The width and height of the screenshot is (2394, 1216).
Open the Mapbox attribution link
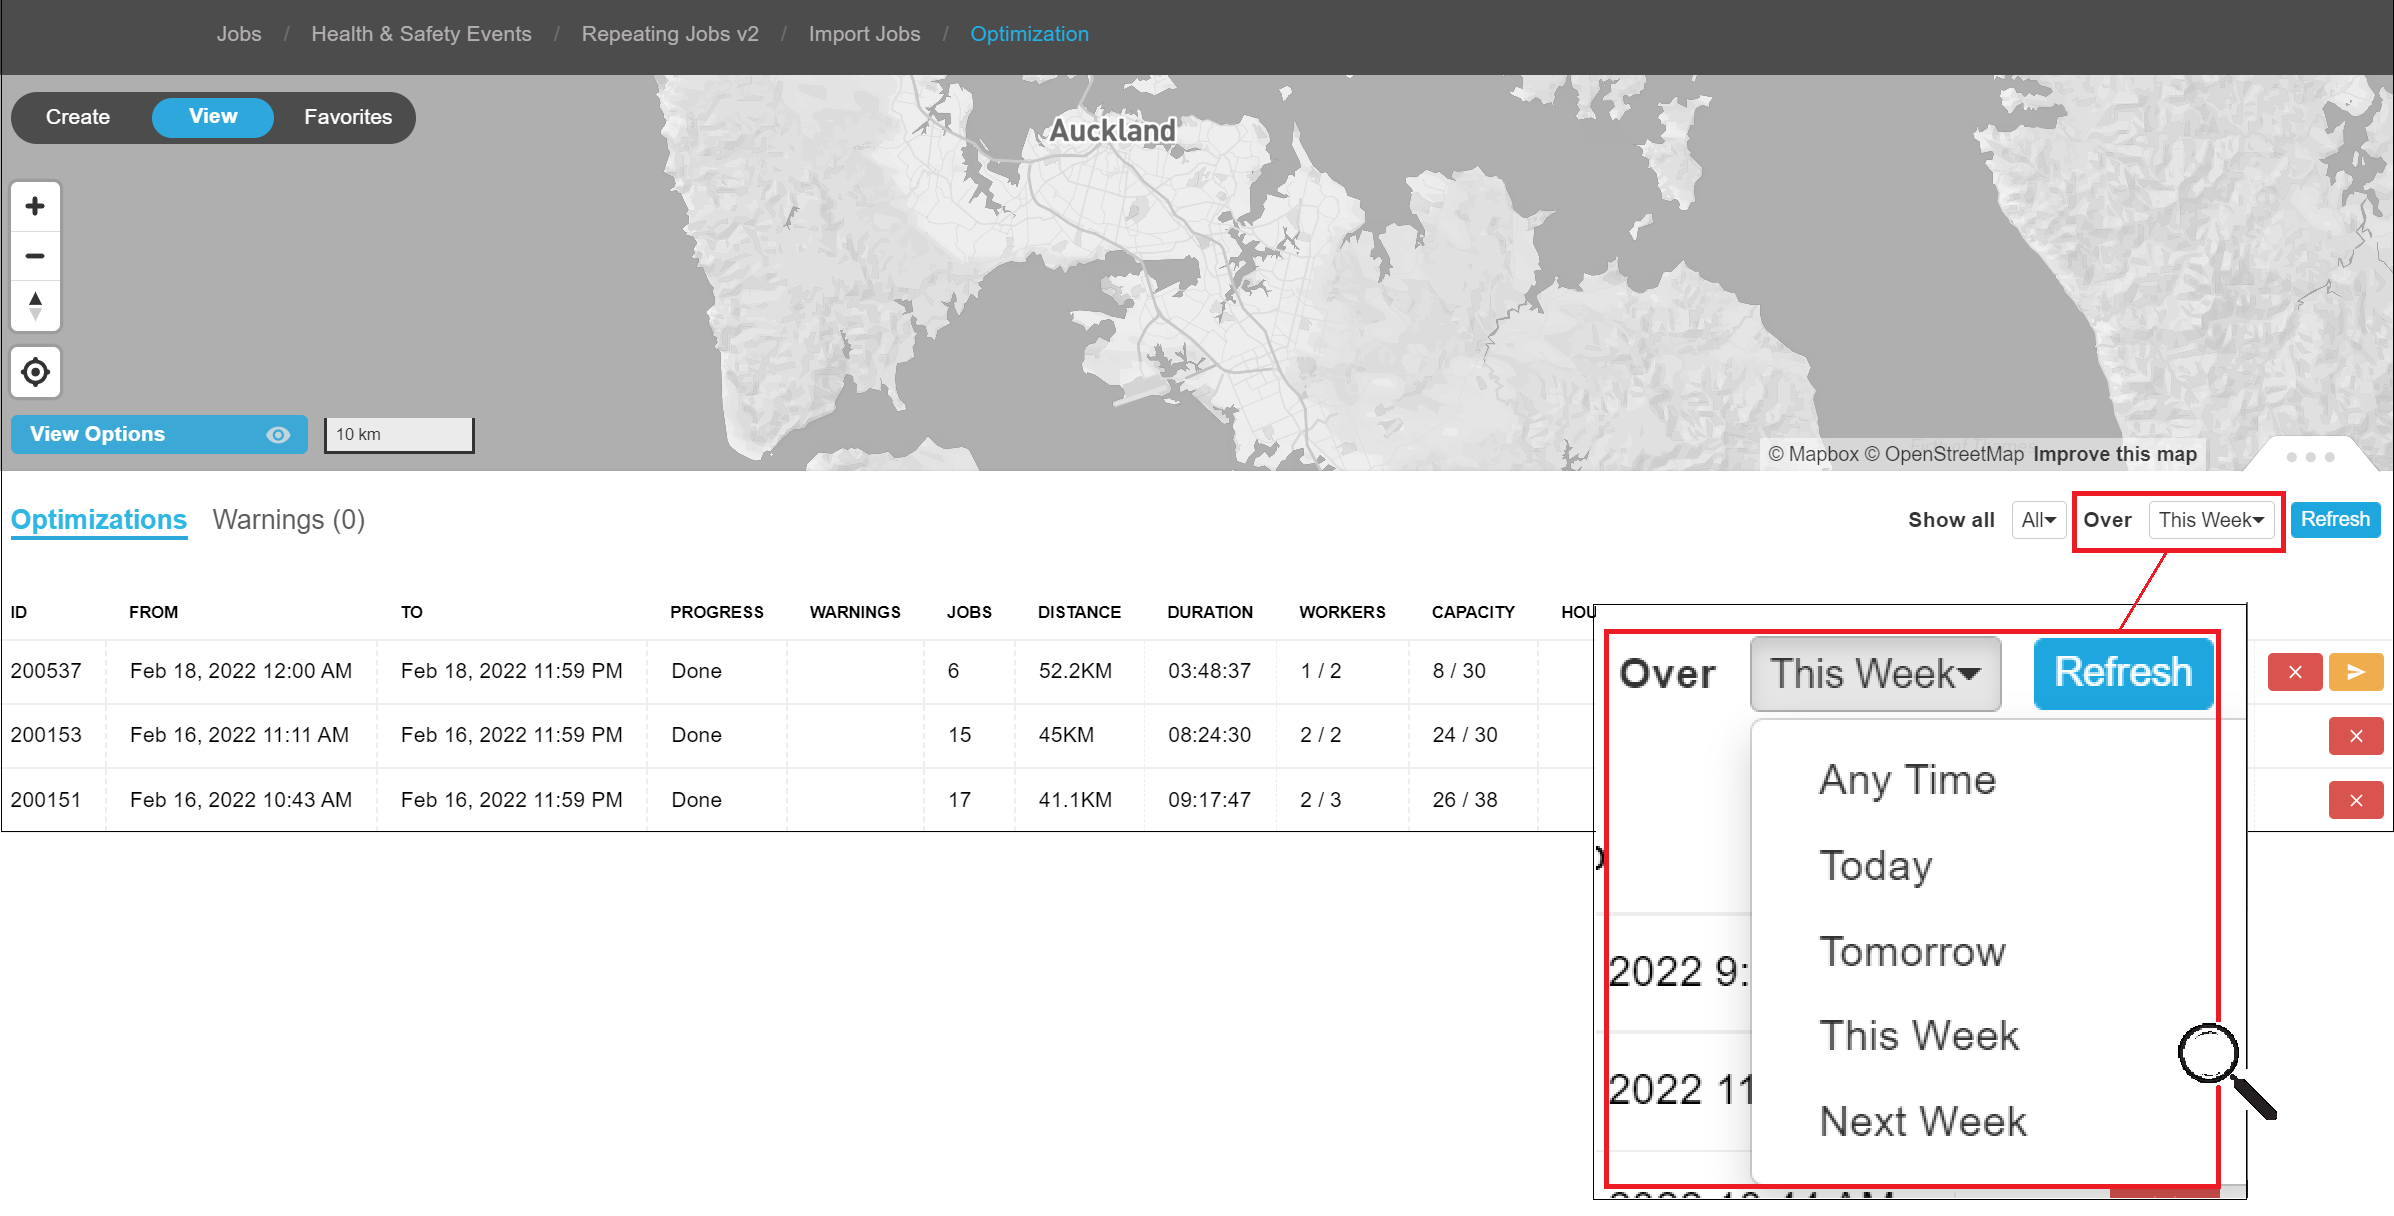(x=1814, y=454)
